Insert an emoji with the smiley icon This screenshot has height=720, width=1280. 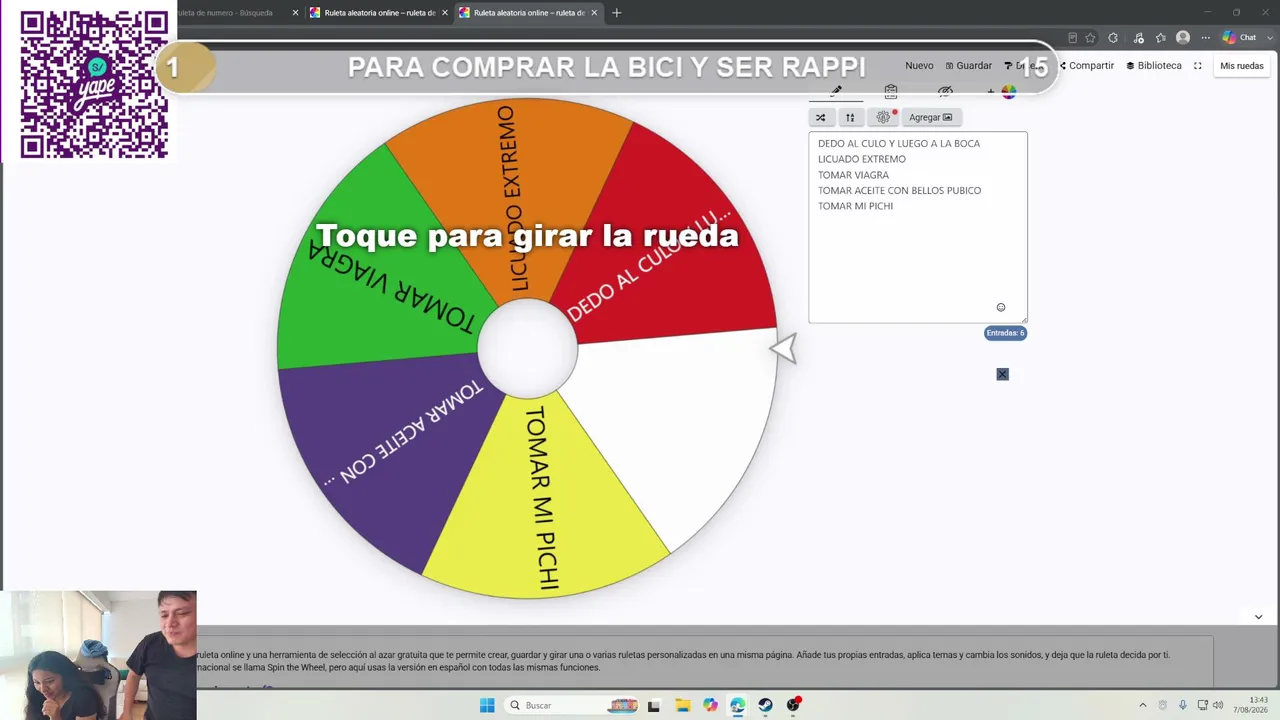point(1001,307)
